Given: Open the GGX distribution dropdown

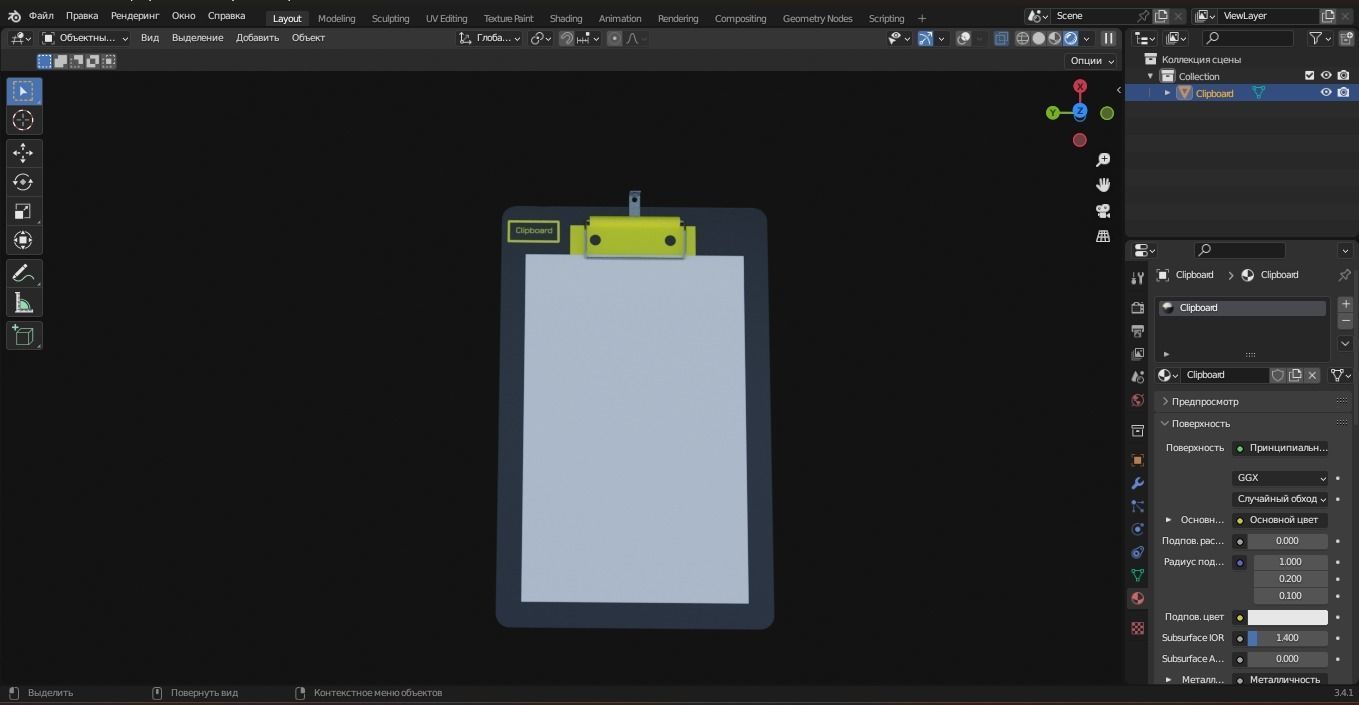Looking at the screenshot, I should [1280, 477].
